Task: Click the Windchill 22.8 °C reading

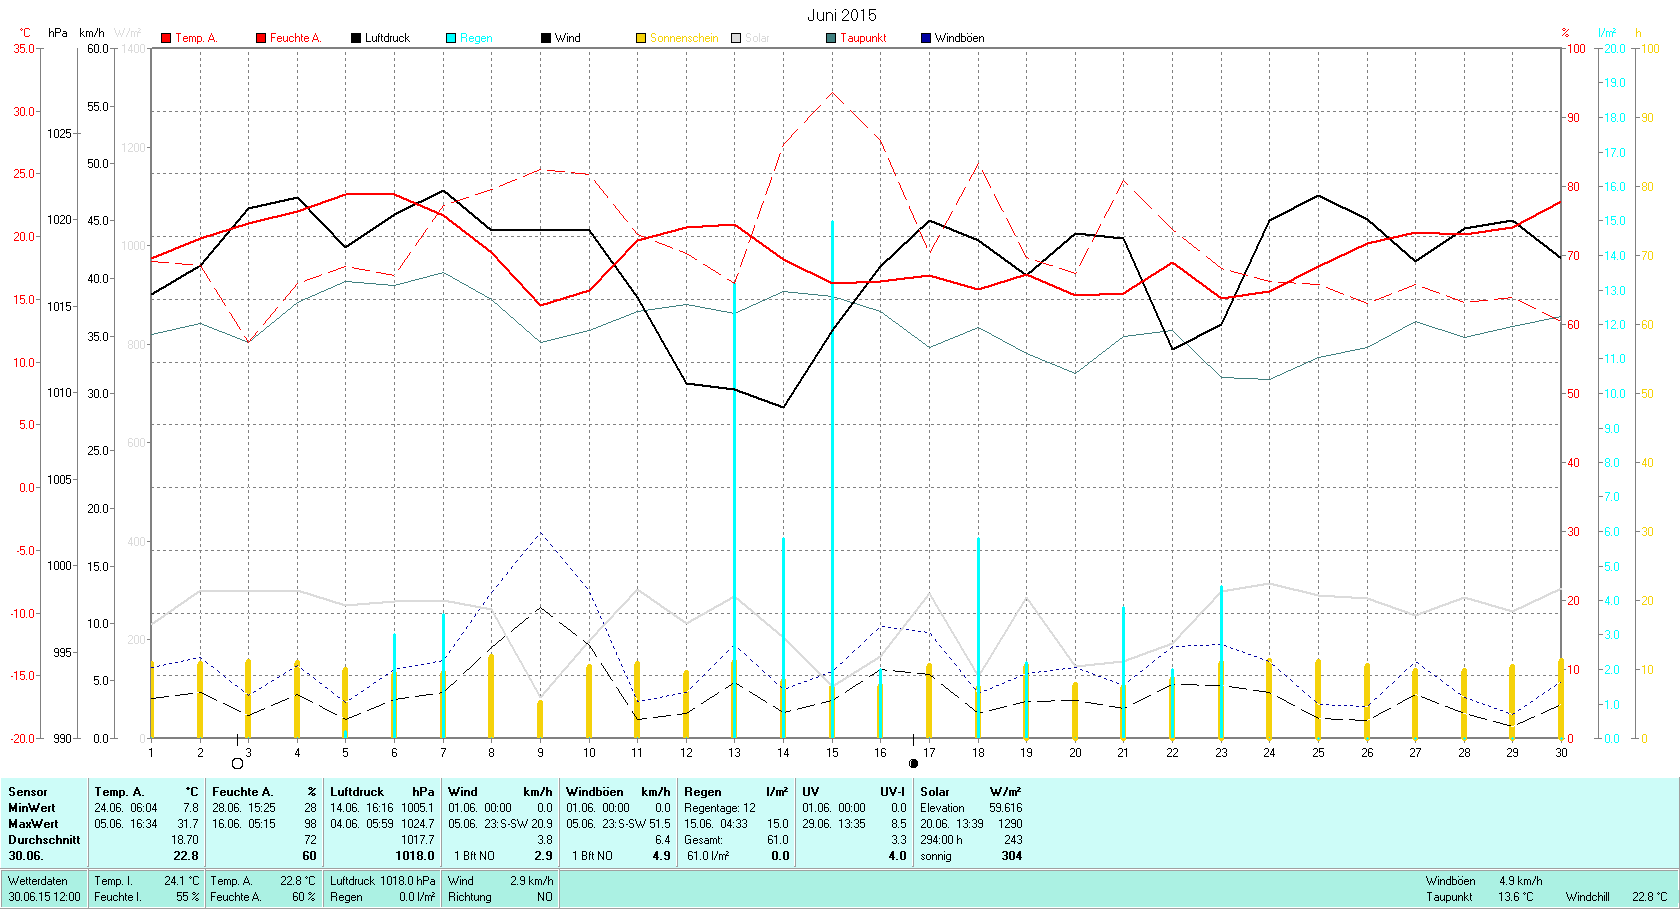Action: coord(1617,897)
